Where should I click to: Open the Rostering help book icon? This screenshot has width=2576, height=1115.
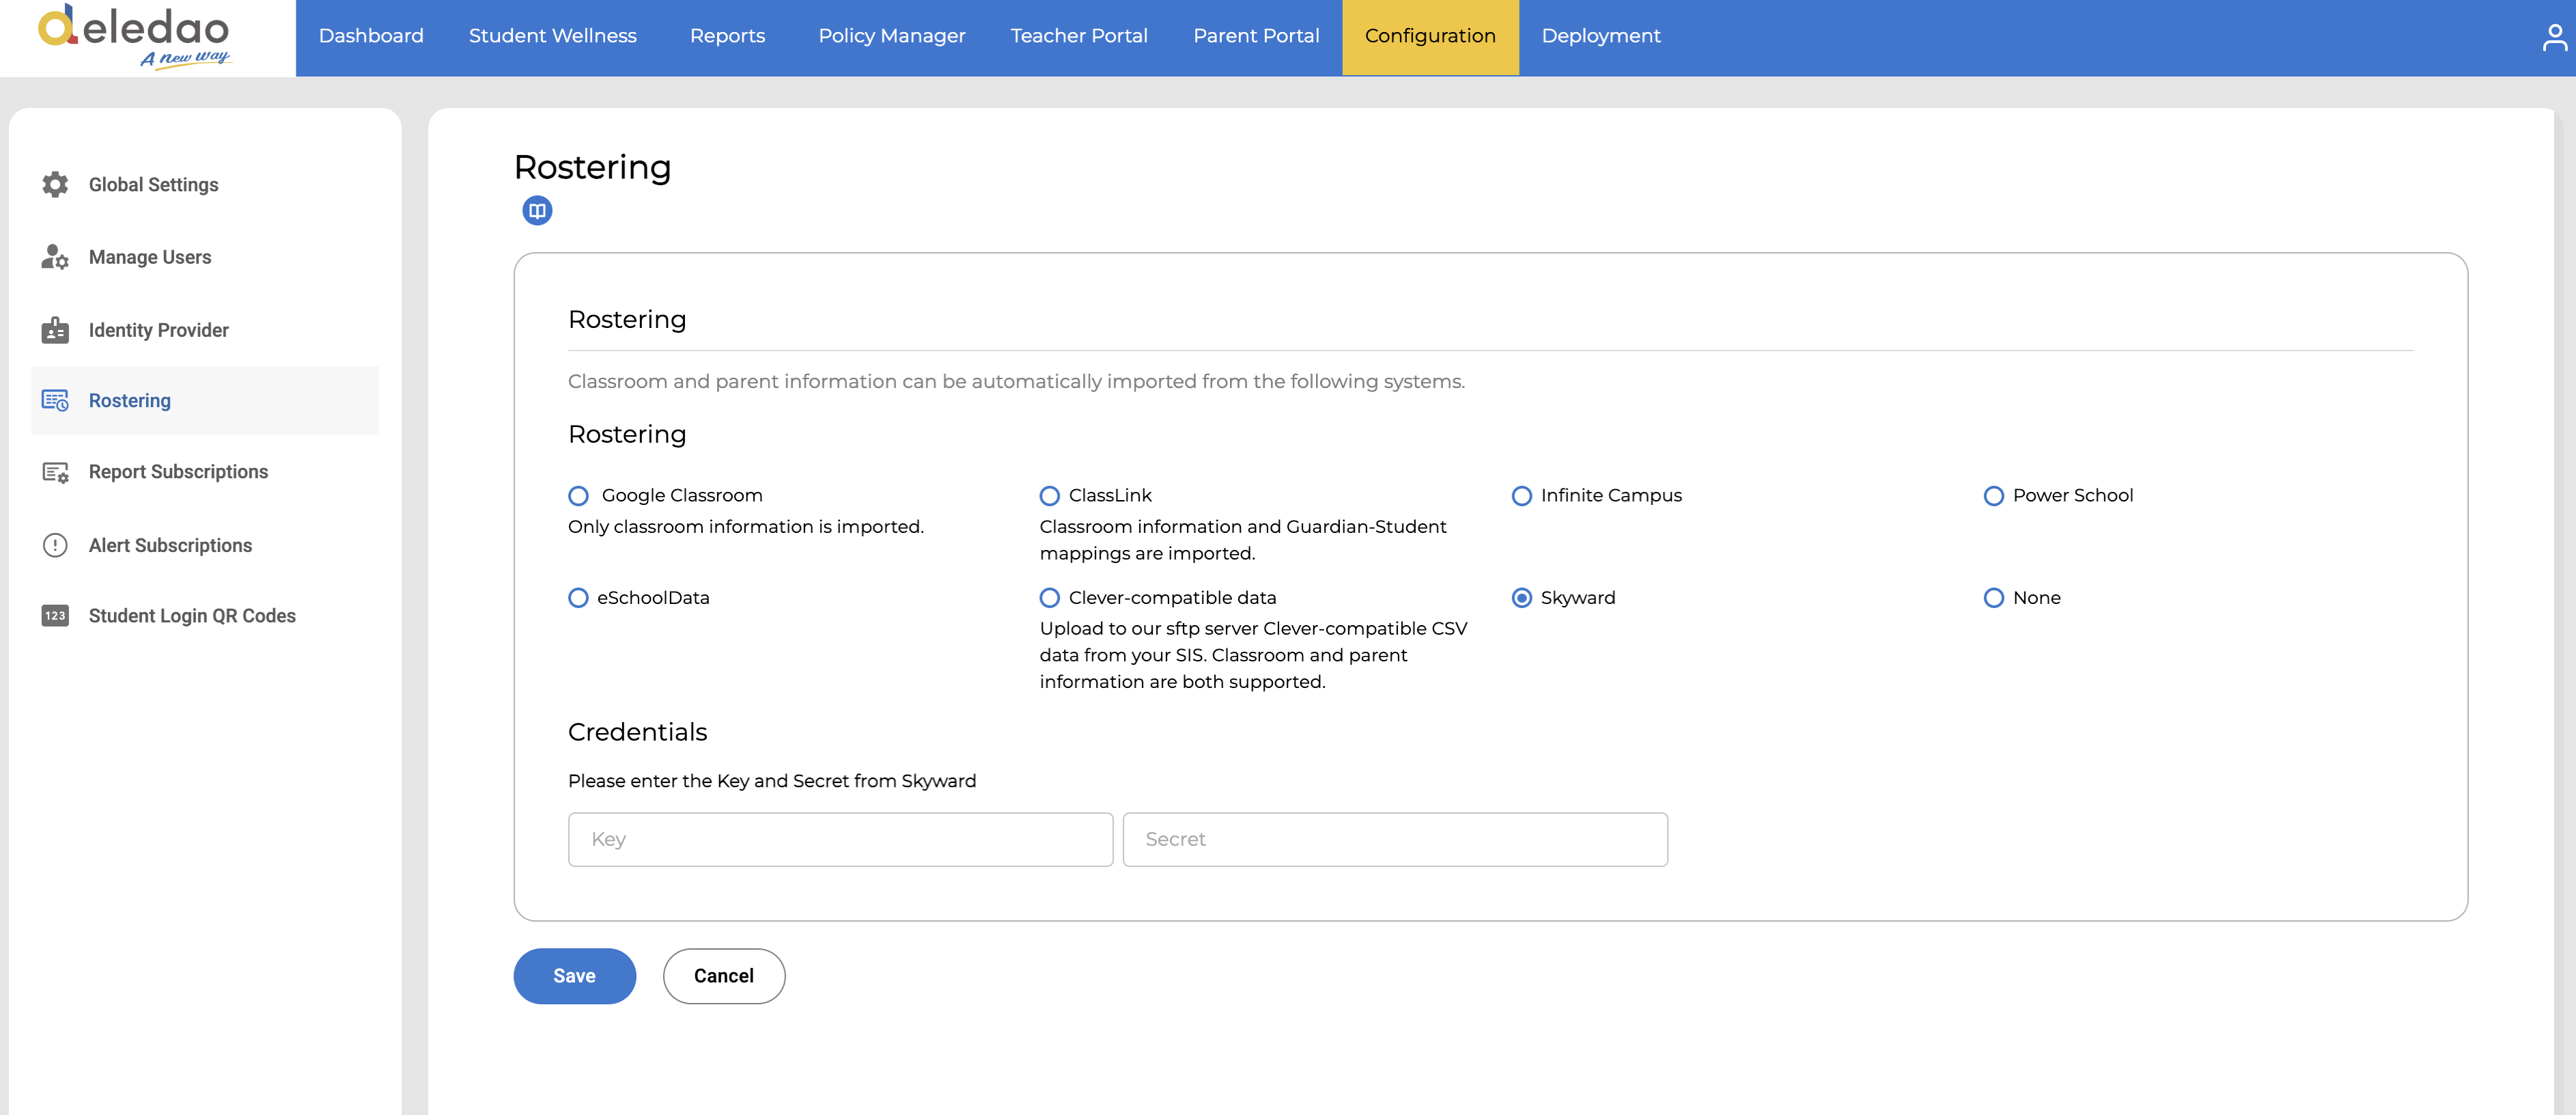pos(537,210)
